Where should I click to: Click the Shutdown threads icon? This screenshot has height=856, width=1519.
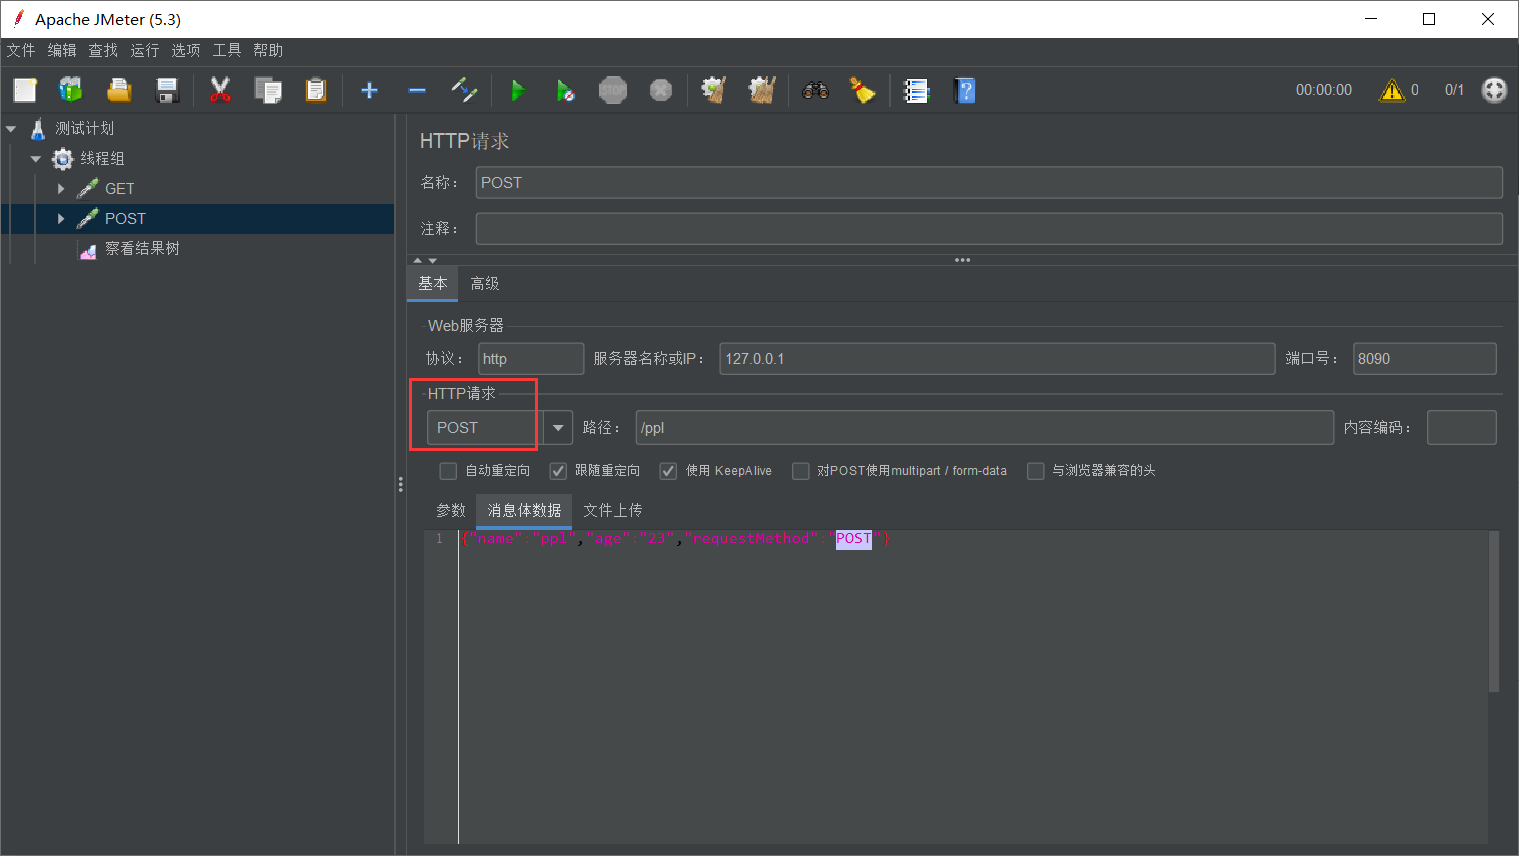(x=661, y=90)
